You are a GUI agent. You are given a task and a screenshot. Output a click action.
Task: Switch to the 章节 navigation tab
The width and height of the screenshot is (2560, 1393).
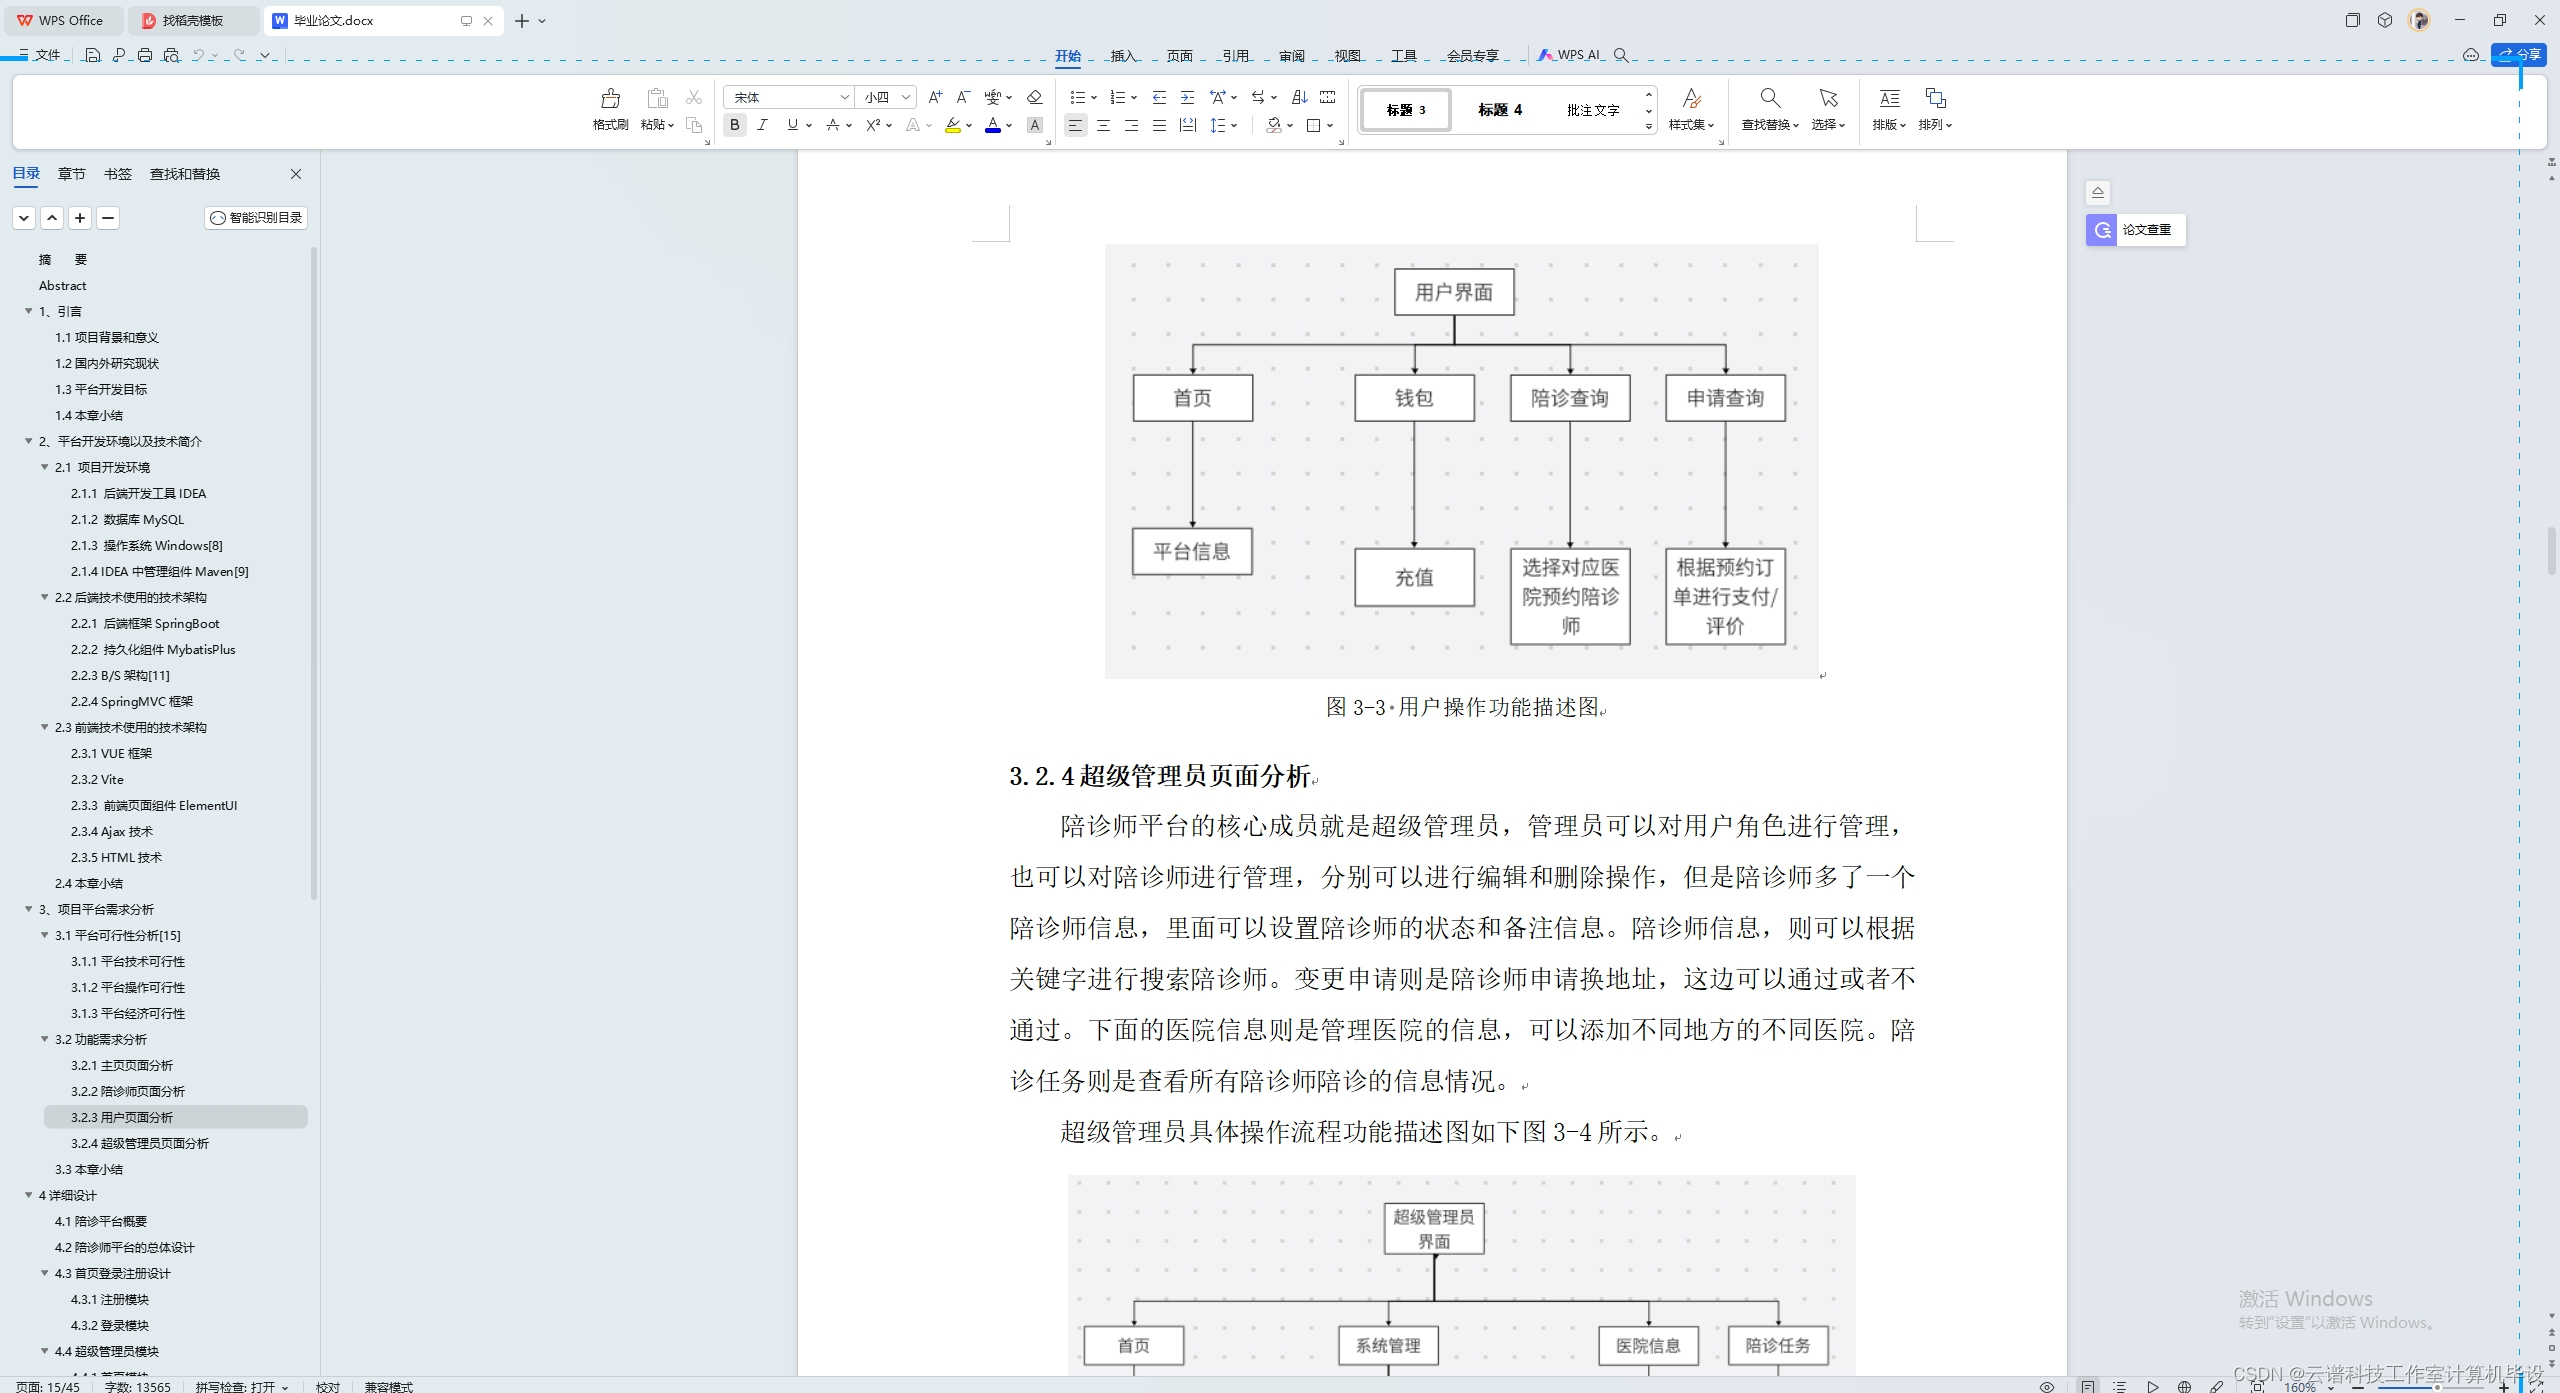[71, 174]
